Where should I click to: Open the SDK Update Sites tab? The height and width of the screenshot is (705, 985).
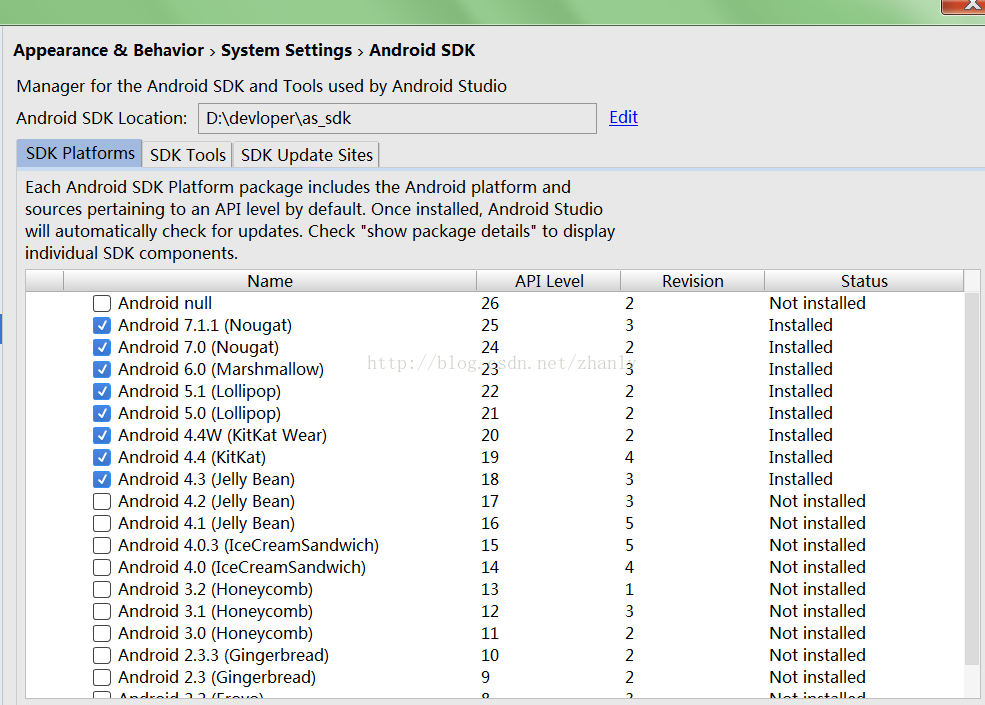[307, 155]
